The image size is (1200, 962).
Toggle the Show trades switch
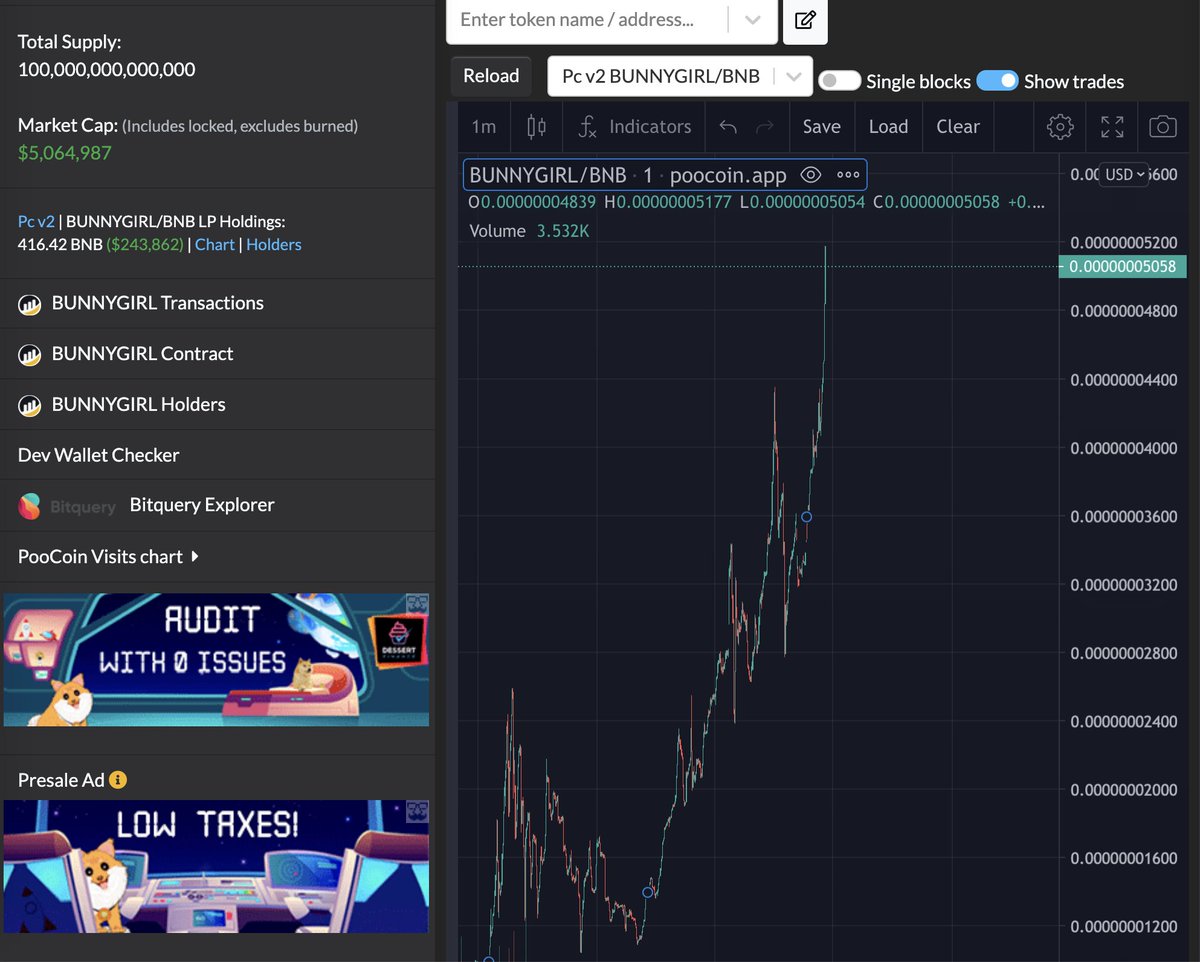(x=997, y=81)
